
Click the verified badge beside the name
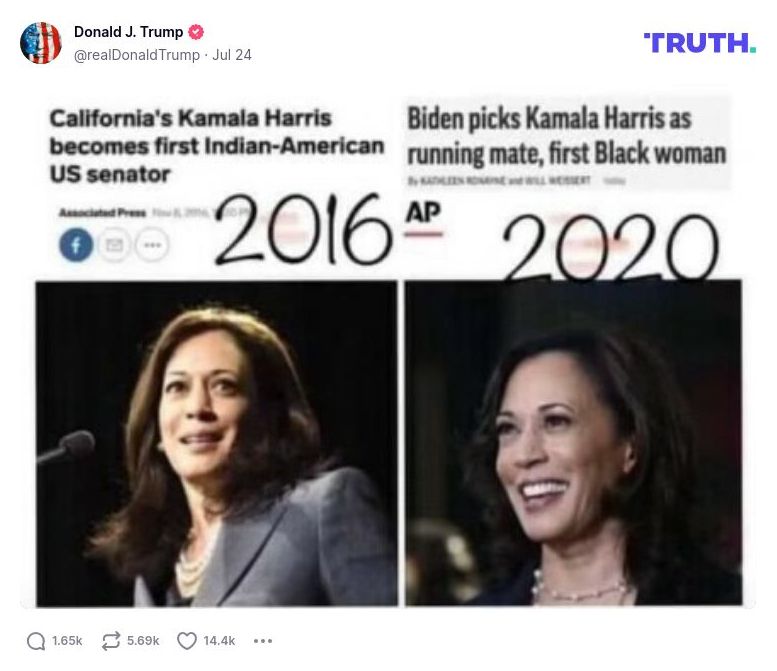tap(198, 32)
